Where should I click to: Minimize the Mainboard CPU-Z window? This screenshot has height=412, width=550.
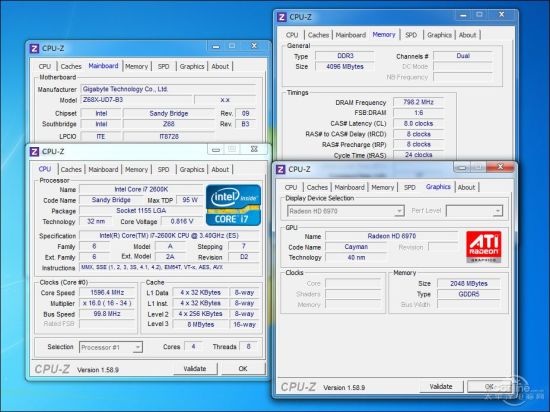(x=216, y=46)
